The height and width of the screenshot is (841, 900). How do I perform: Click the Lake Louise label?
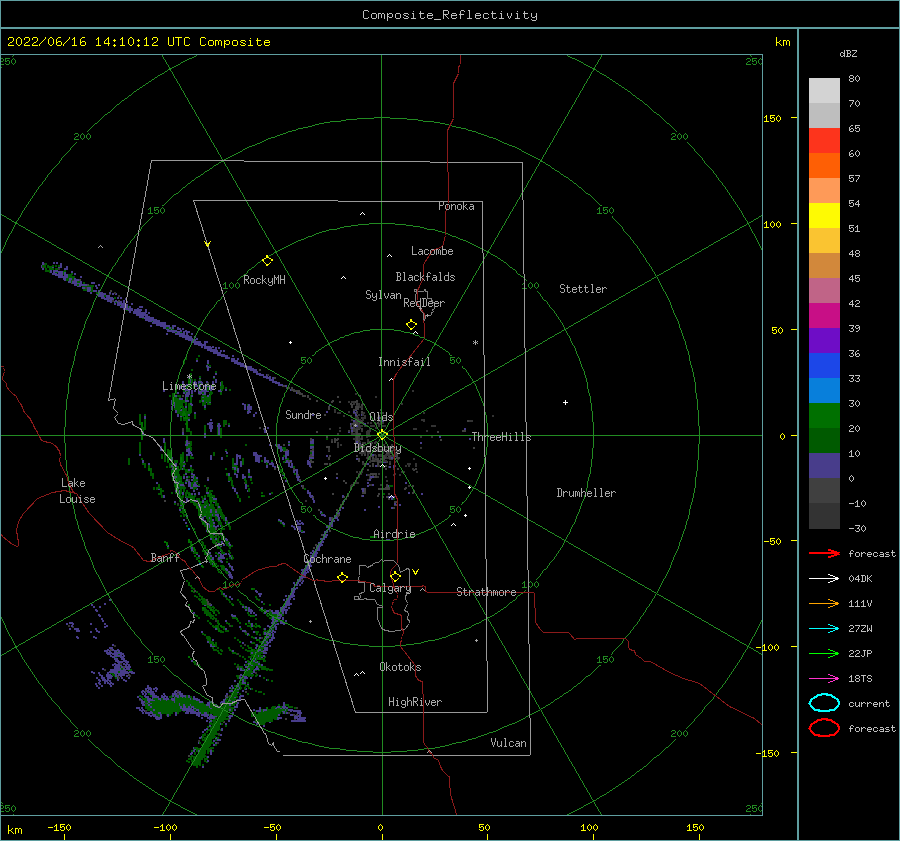(x=77, y=491)
